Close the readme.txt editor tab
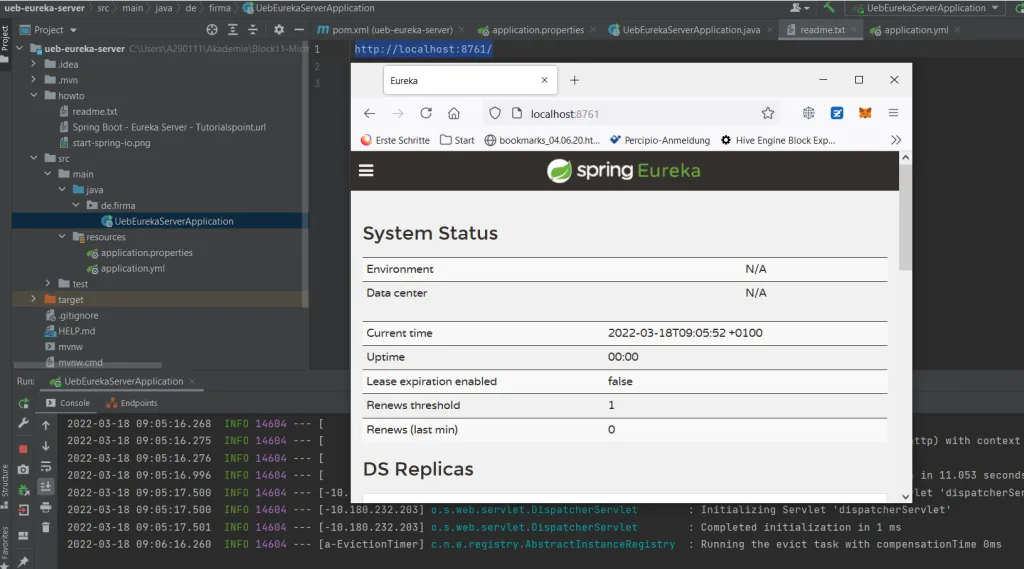The height and width of the screenshot is (569, 1024). coord(854,30)
